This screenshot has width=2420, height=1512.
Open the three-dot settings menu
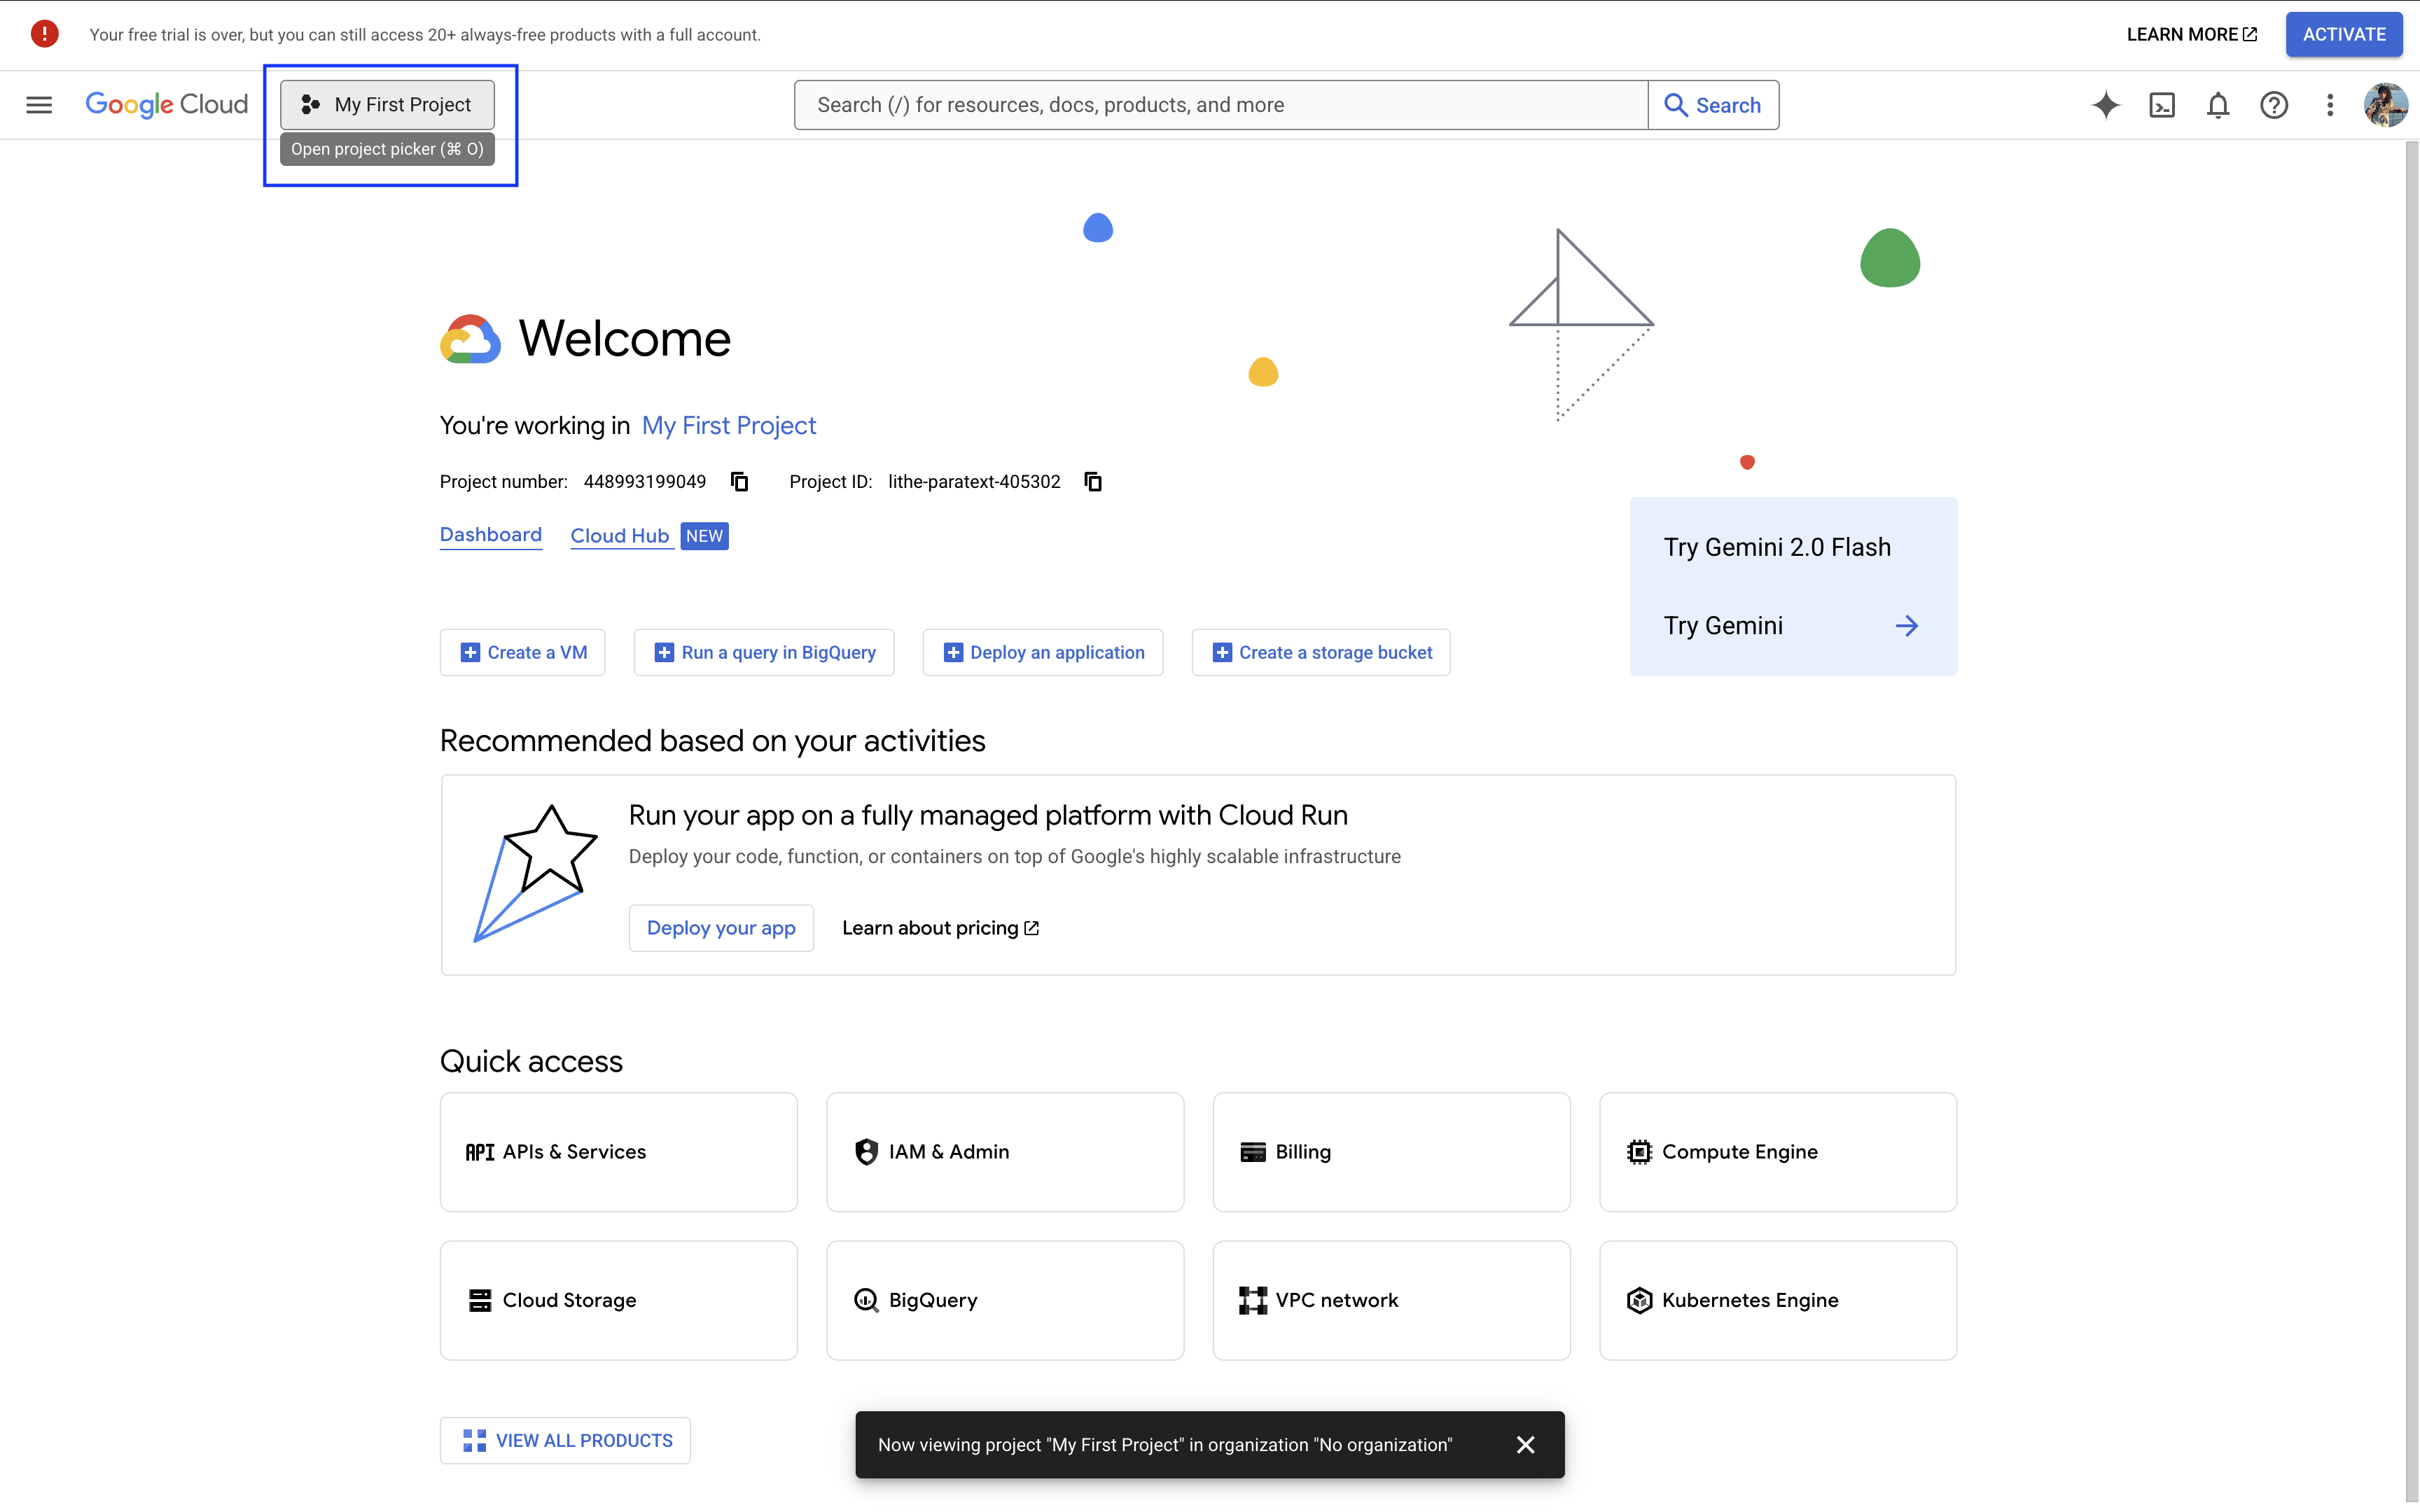click(2329, 105)
